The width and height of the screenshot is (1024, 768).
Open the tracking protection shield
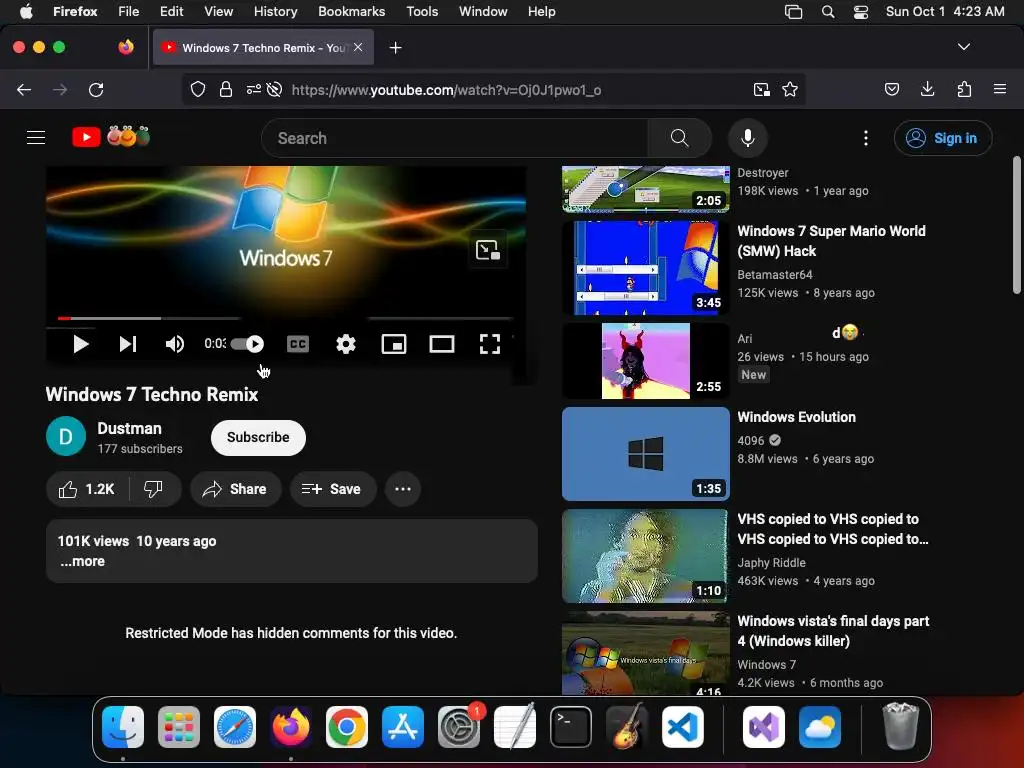(198, 89)
